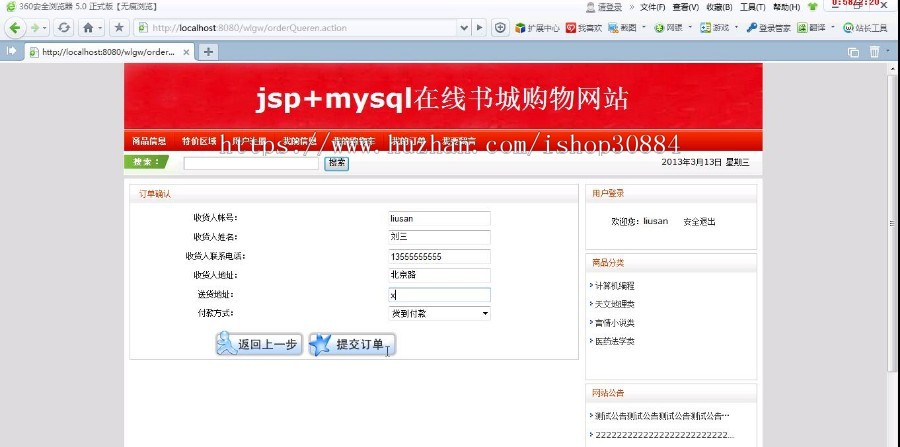Viewport: 900px width, 447px height.
Task: Go to 商品信息 nav item
Action: [x=149, y=141]
